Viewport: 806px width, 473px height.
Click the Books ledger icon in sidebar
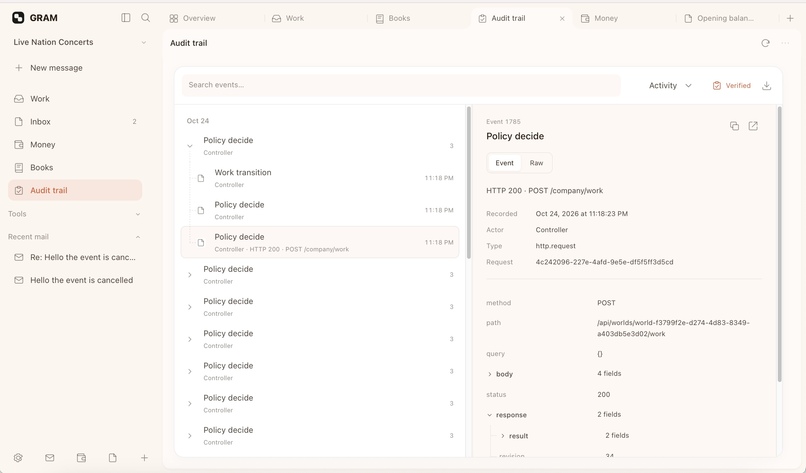coord(19,168)
